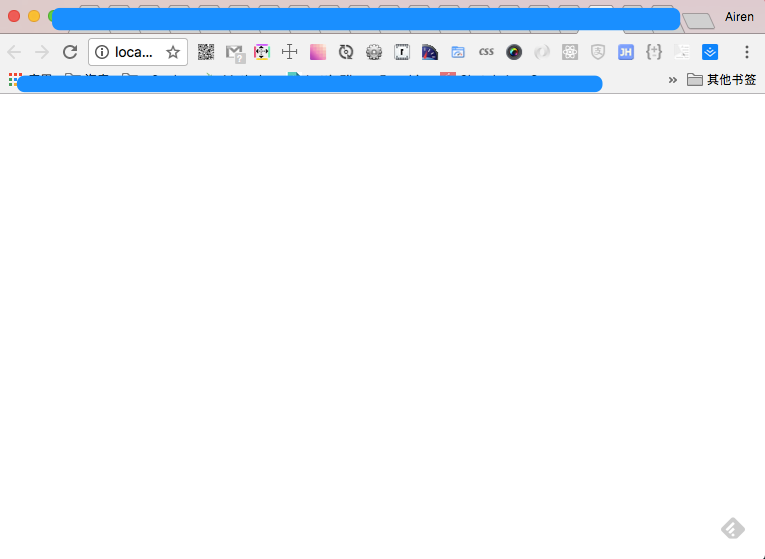Screen dimensions: 765x559
Task: Open a new tab
Action: [699, 21]
